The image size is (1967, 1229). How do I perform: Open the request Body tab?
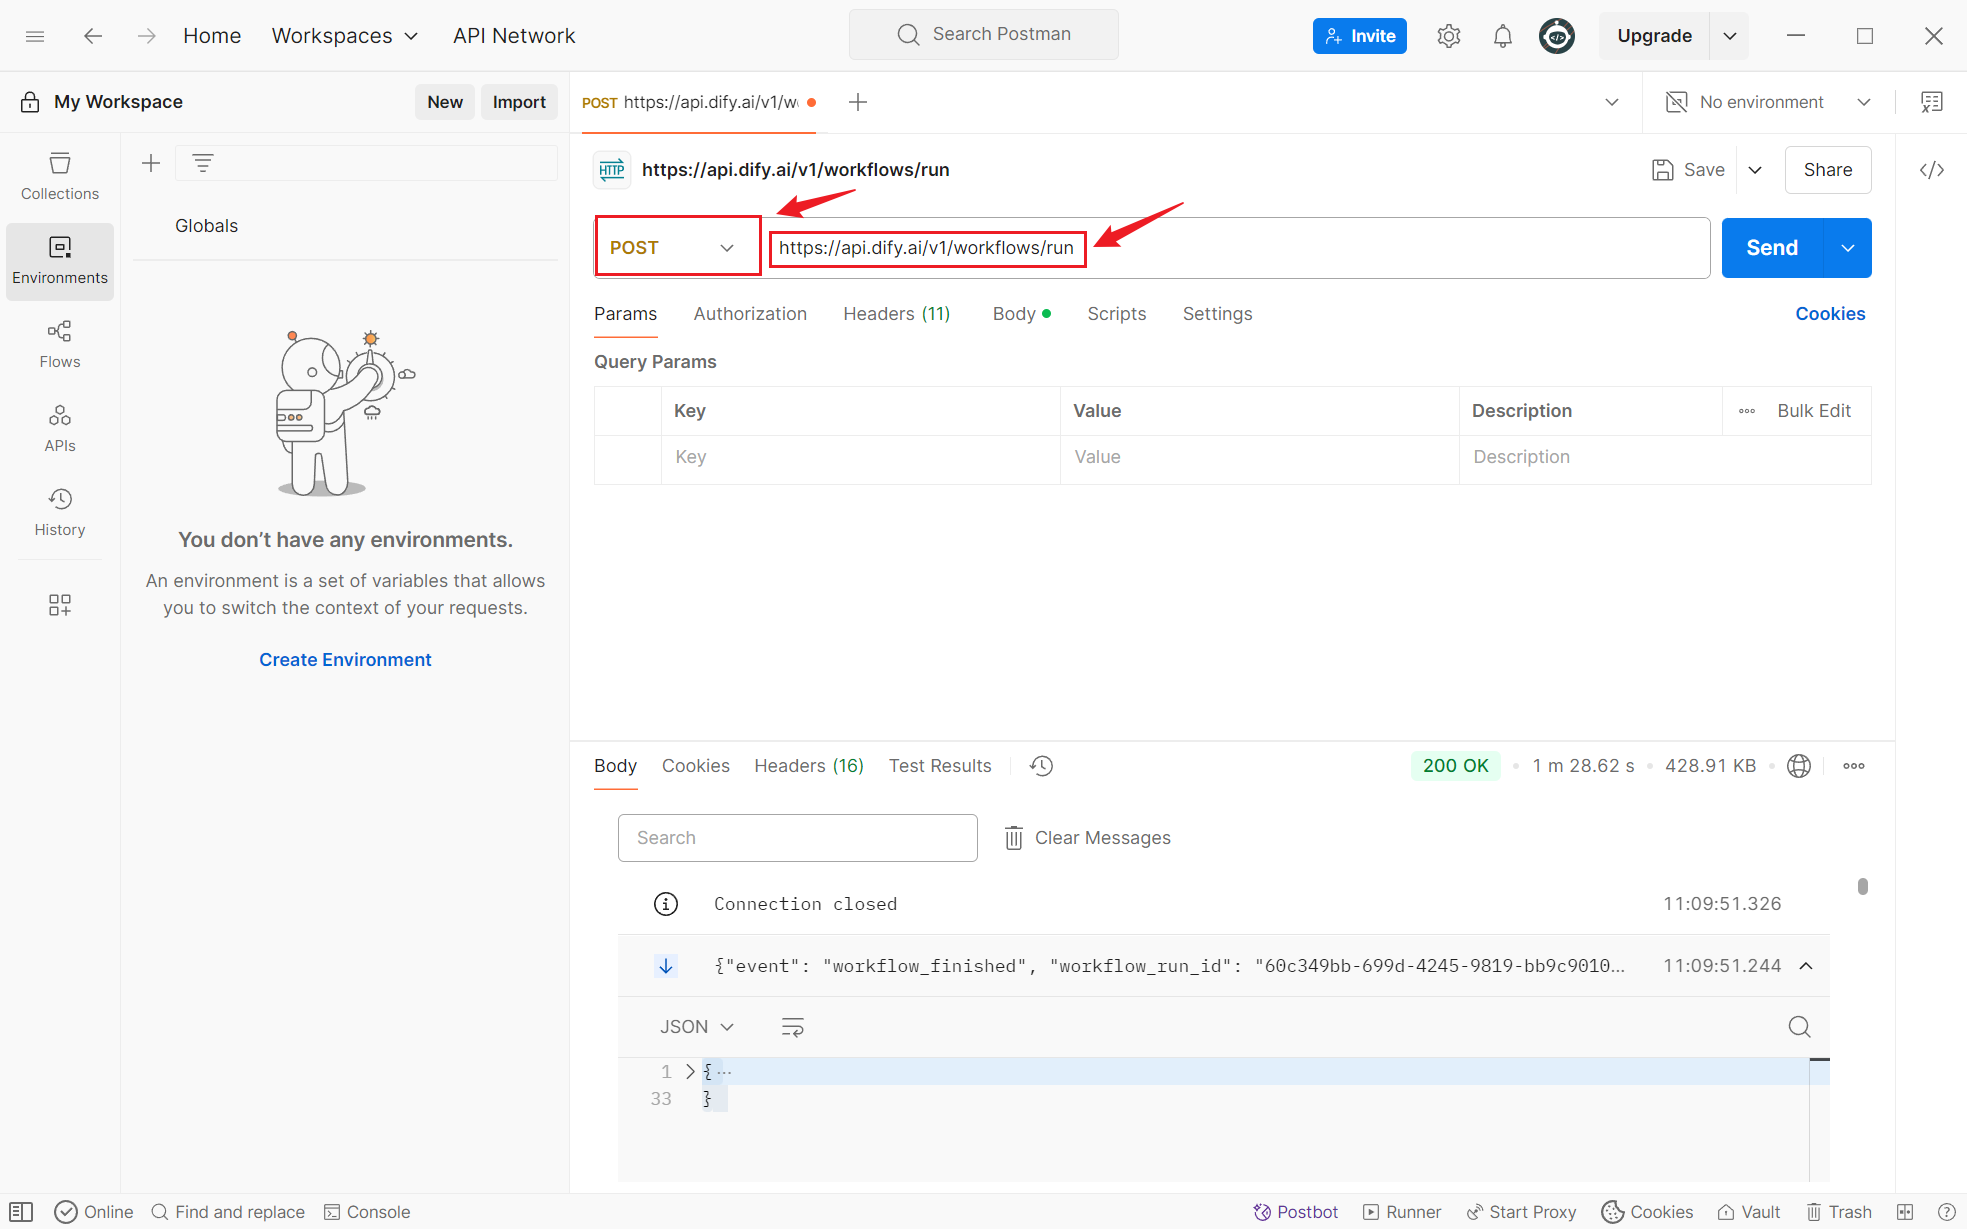[x=1021, y=314]
